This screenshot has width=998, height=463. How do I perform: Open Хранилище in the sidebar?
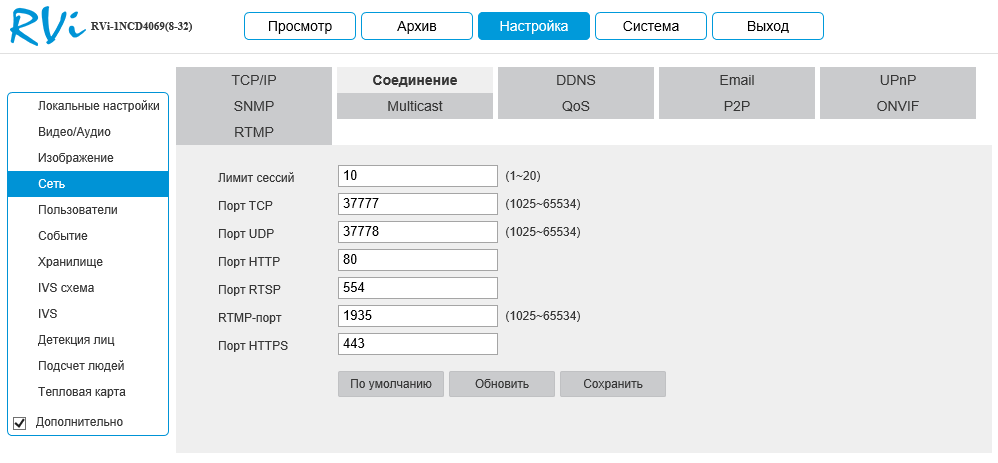(x=70, y=262)
